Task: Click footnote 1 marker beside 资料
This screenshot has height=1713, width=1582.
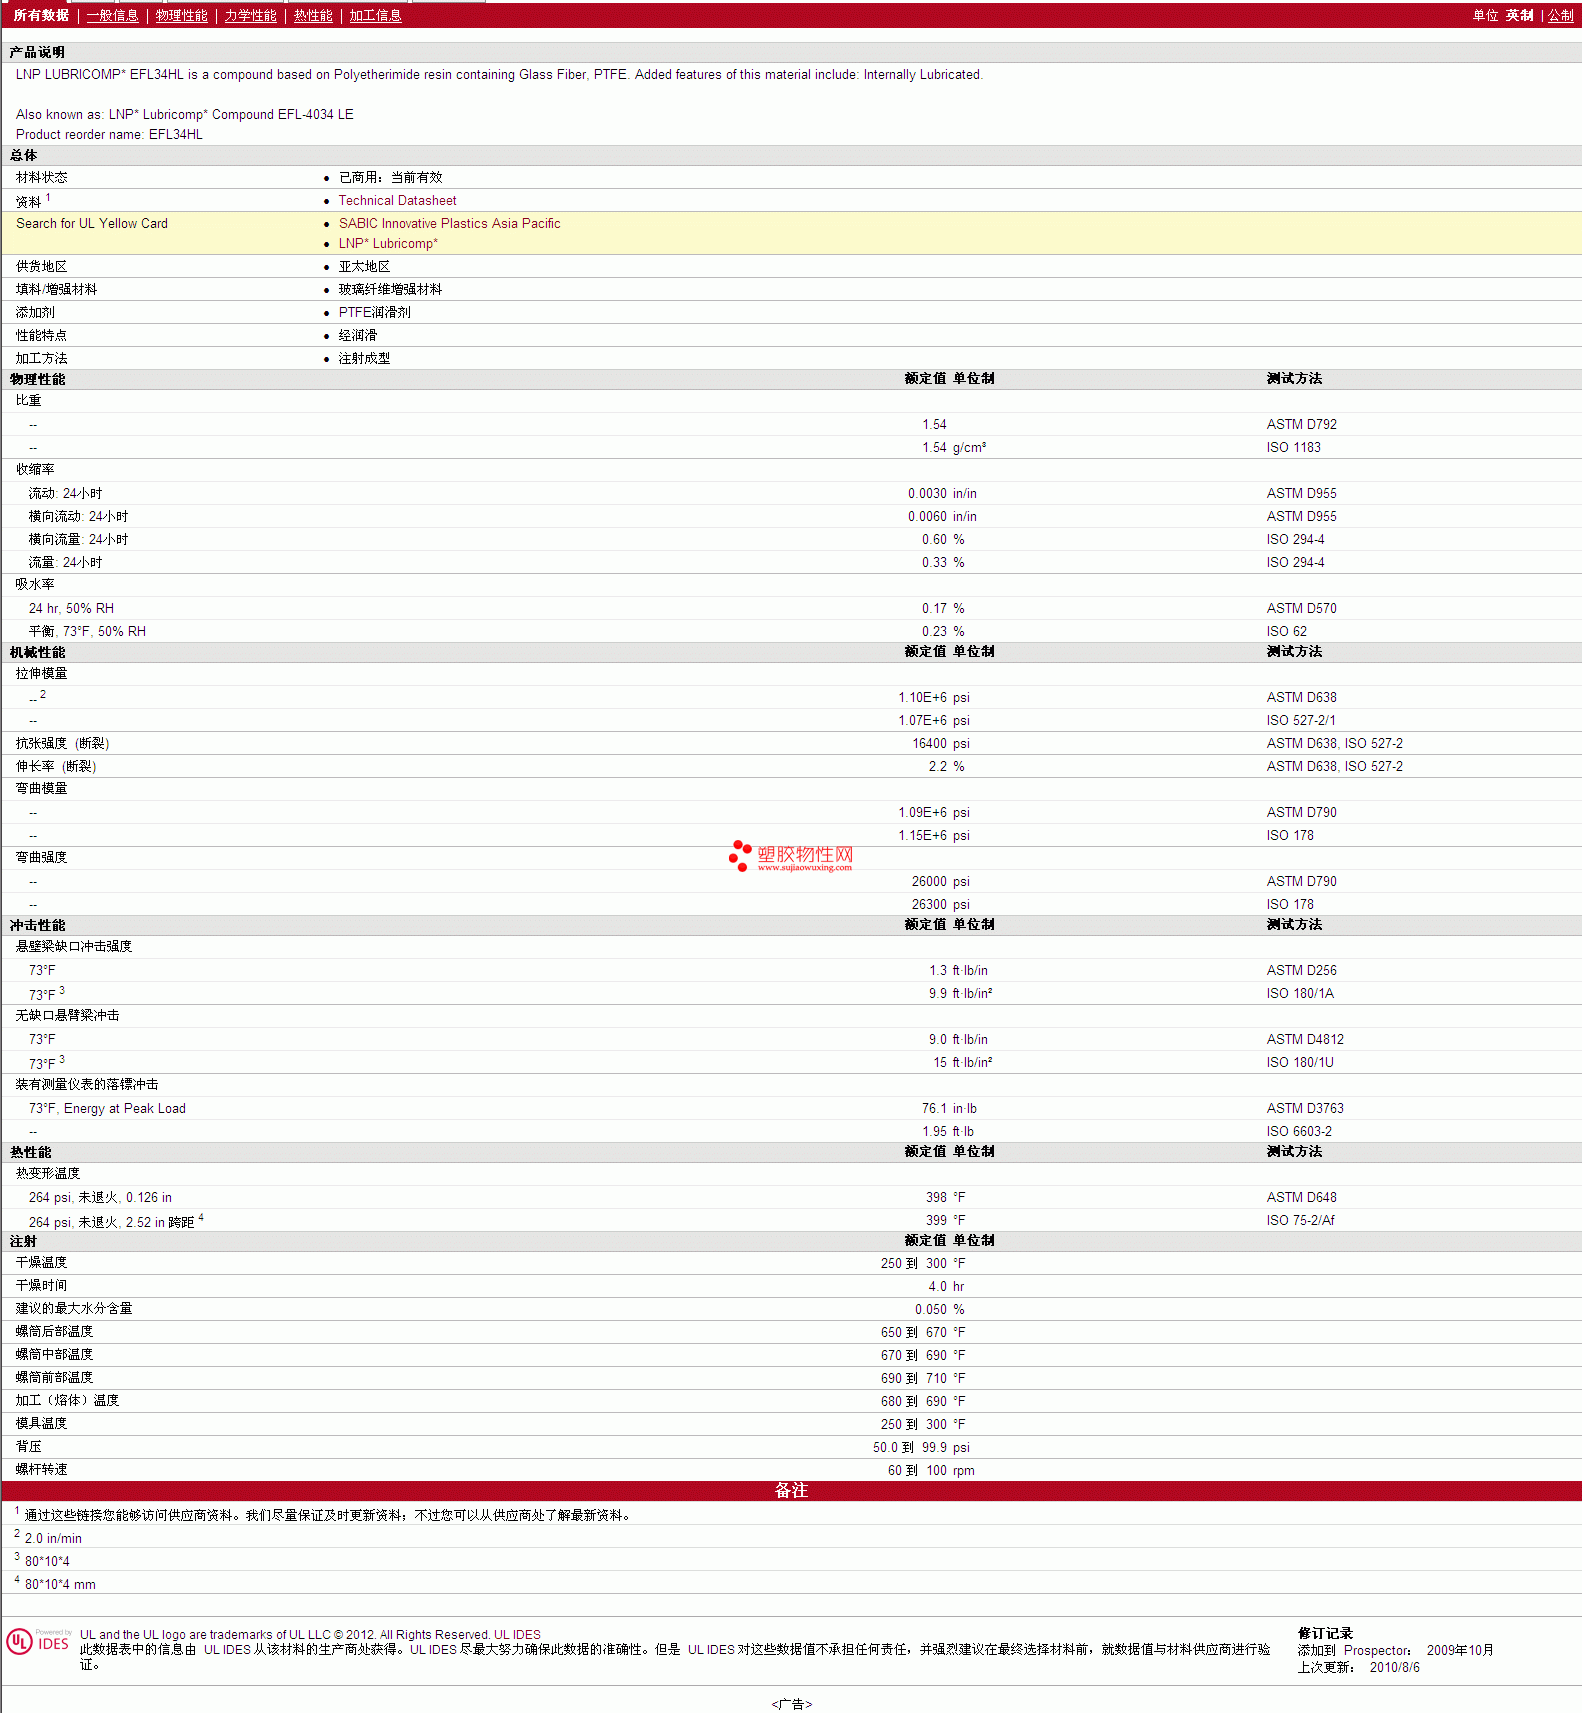Action: [x=48, y=198]
